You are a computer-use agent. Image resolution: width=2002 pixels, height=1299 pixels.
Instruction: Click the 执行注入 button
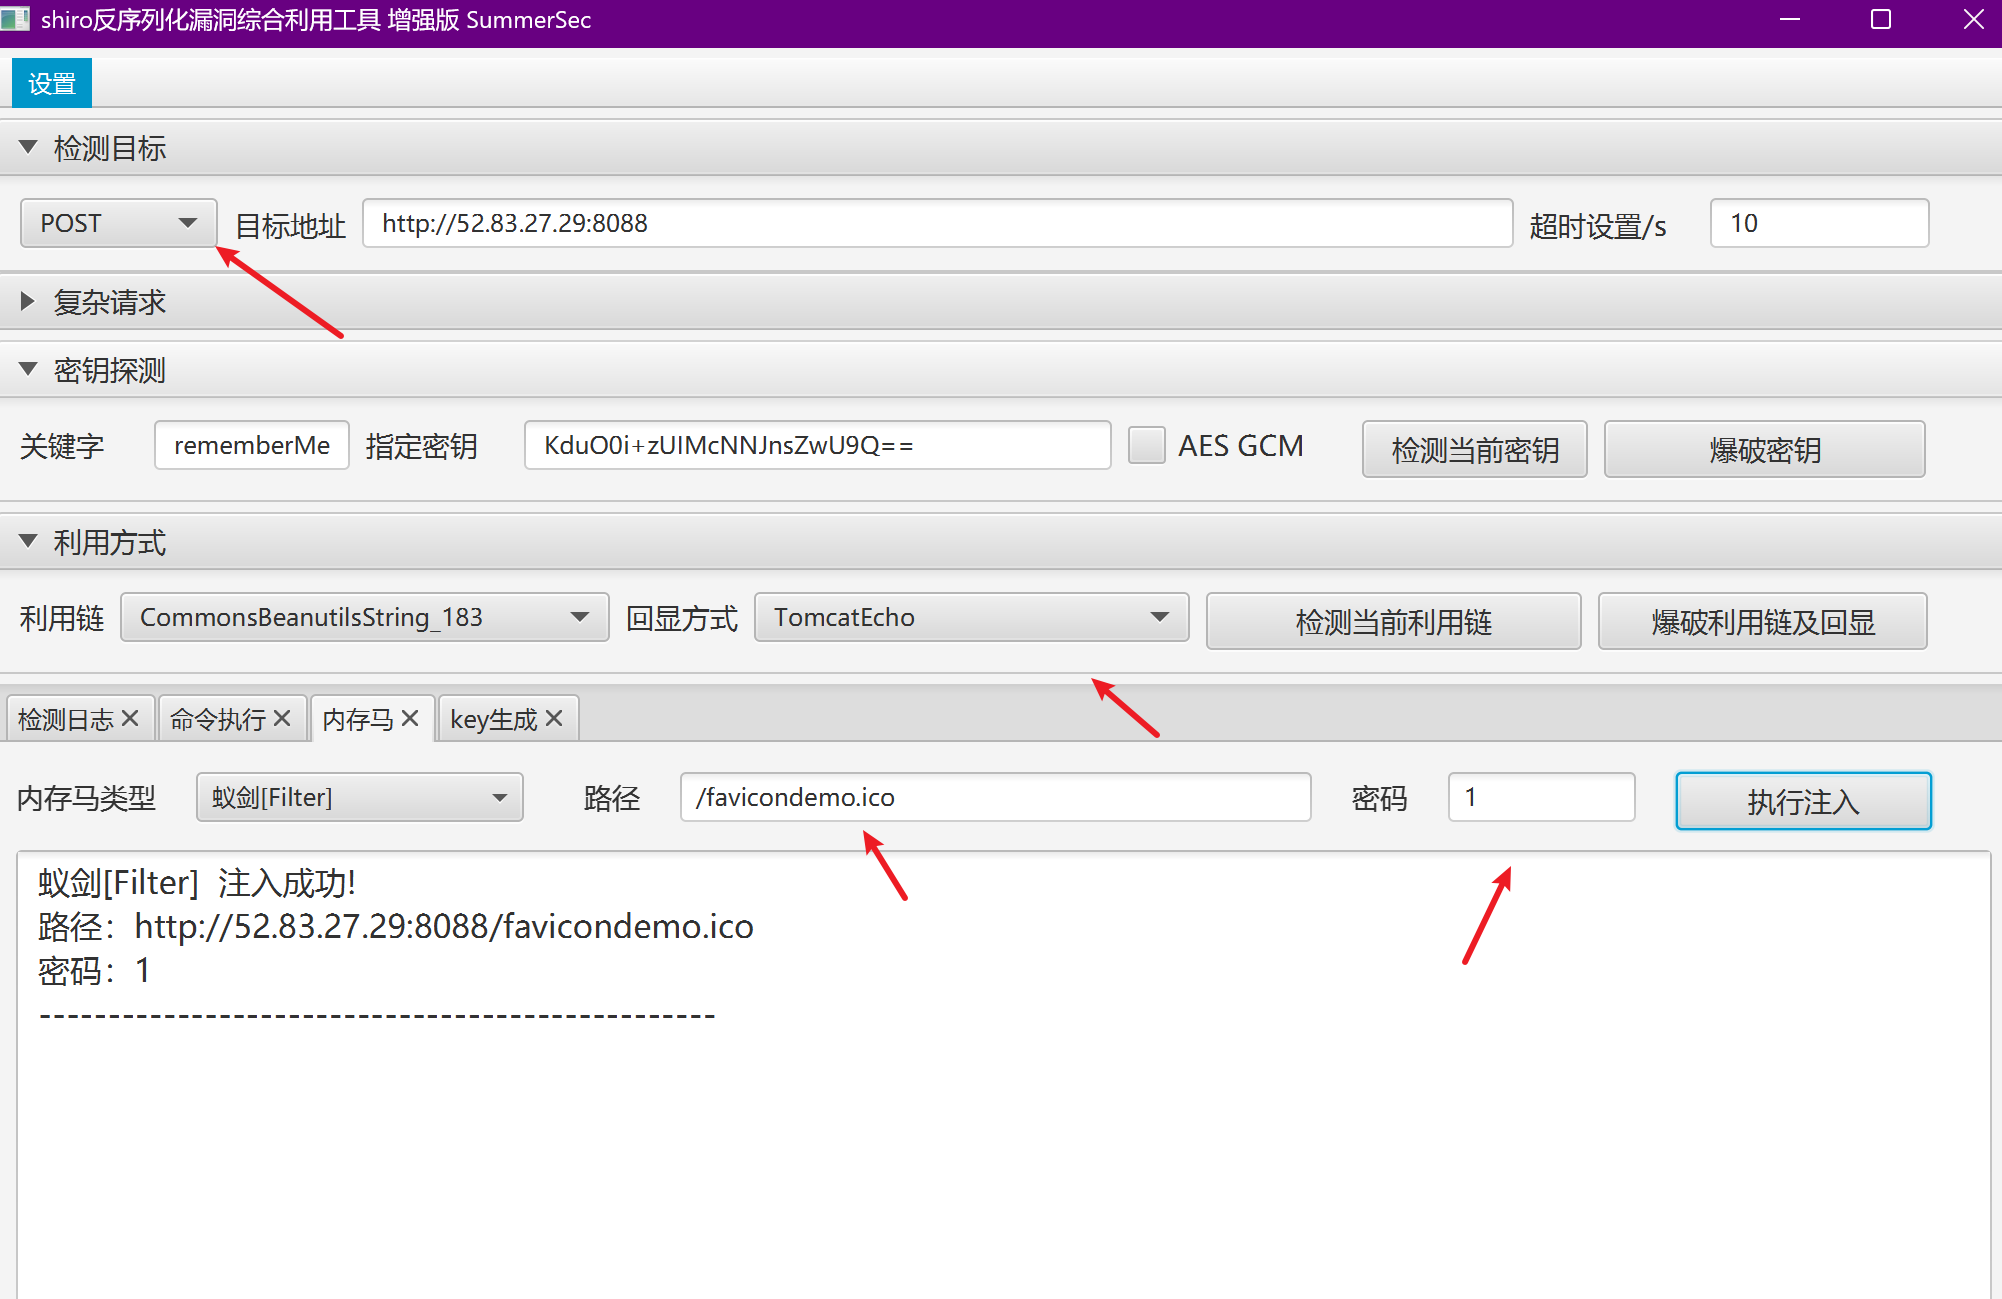(x=1802, y=801)
